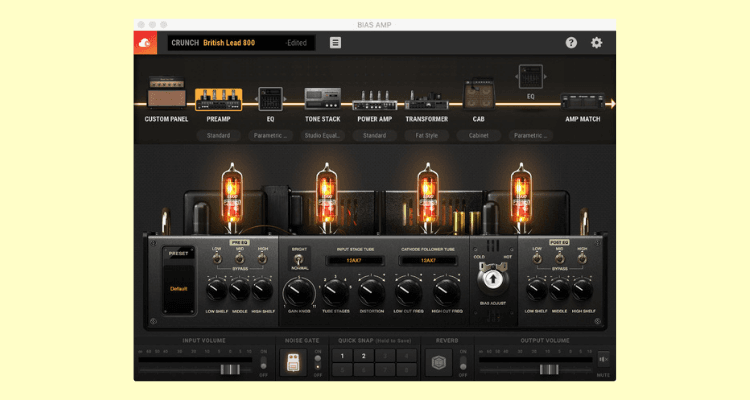Select the Preamp module icon
Image resolution: width=750 pixels, height=400 pixels.
coord(218,100)
